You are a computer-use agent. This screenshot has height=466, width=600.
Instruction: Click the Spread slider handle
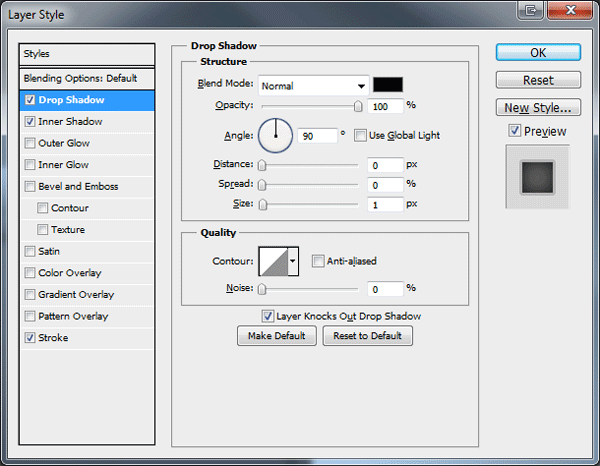262,185
